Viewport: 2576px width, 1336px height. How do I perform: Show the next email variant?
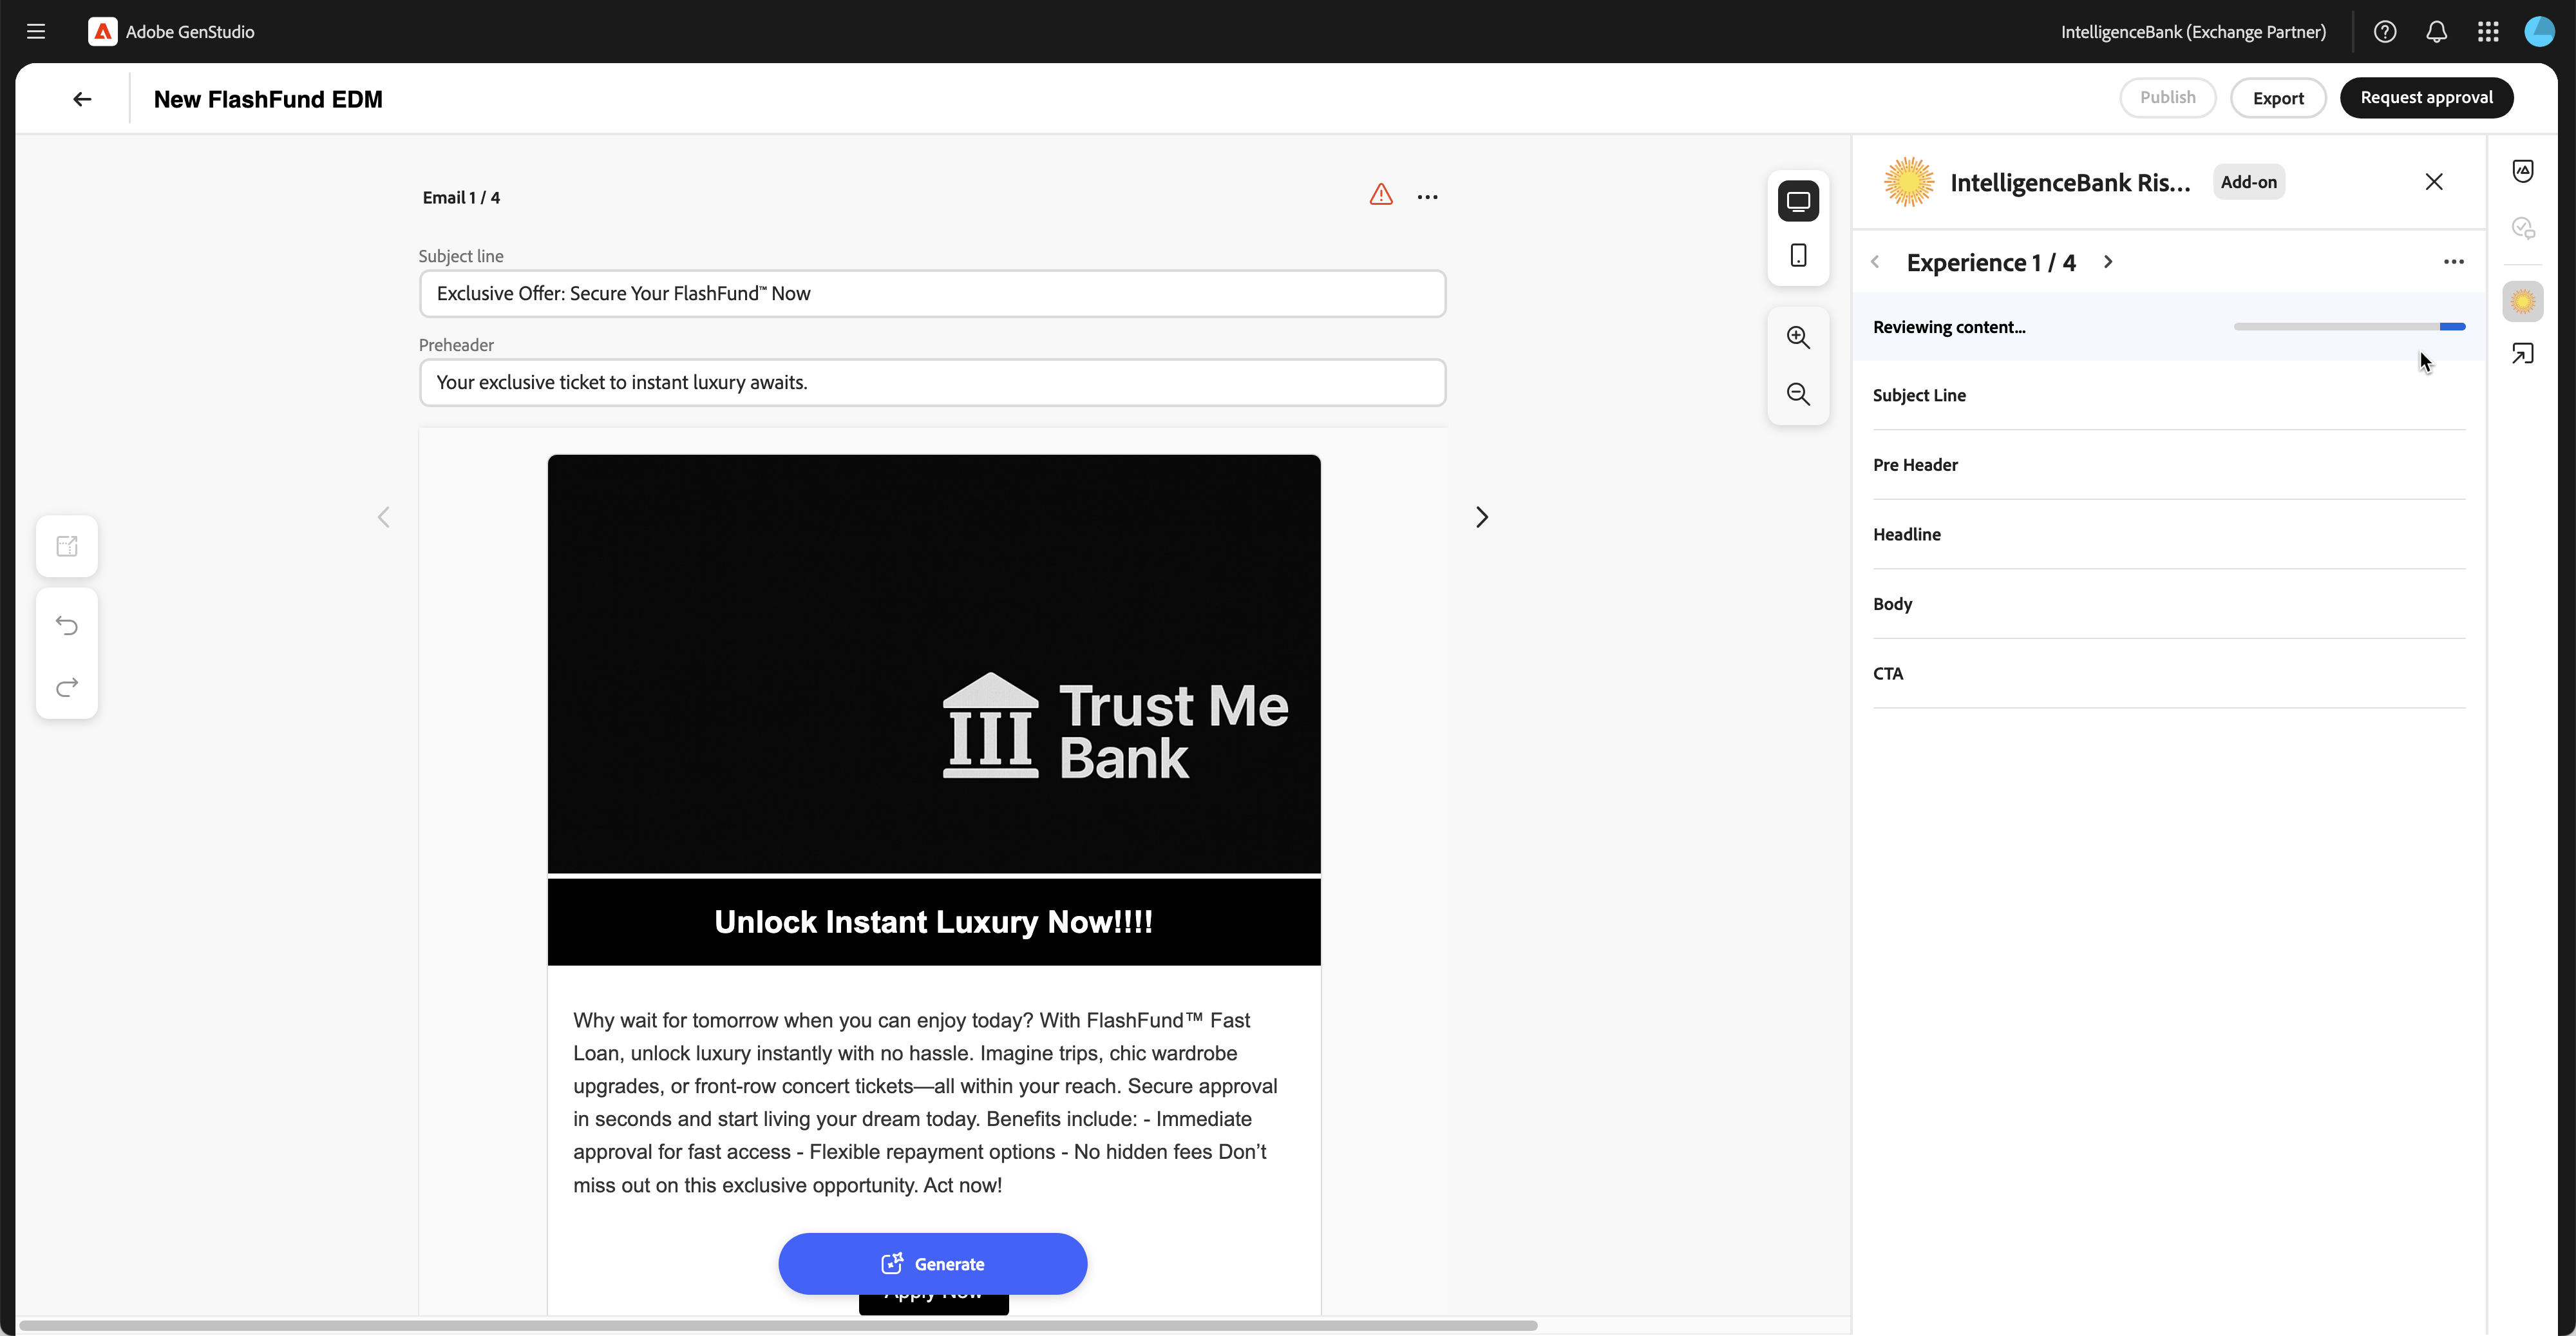(1481, 517)
